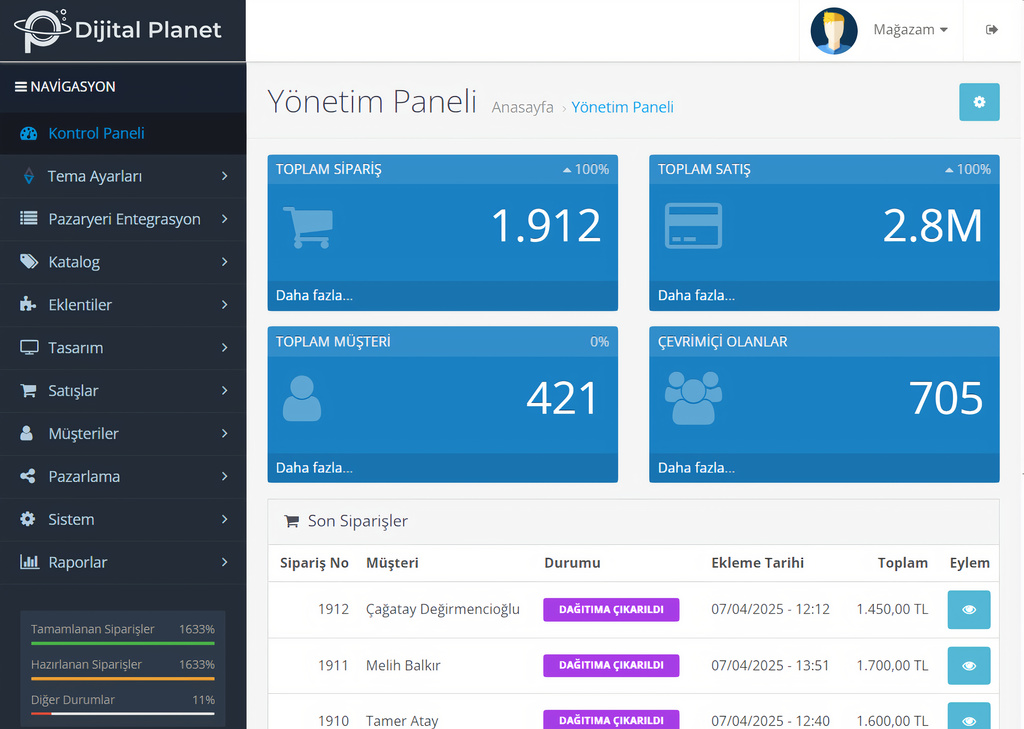Screen dimensions: 1024x729
Task: Expand the Katalog menu chevron
Action: [224, 262]
